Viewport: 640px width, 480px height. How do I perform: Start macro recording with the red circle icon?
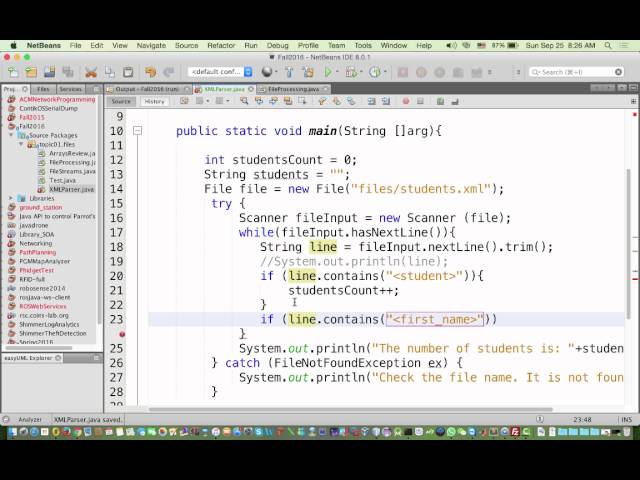(x=406, y=101)
